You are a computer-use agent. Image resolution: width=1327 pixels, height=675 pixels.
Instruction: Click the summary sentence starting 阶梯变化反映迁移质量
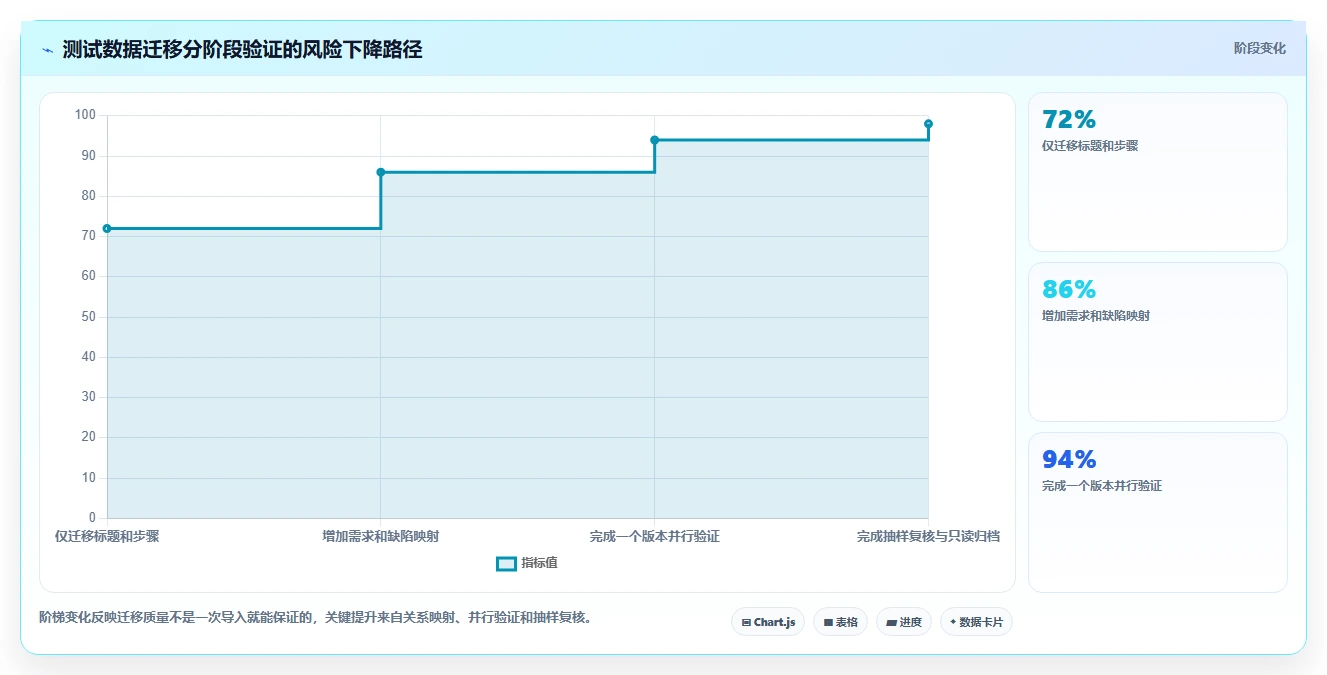pos(315,618)
